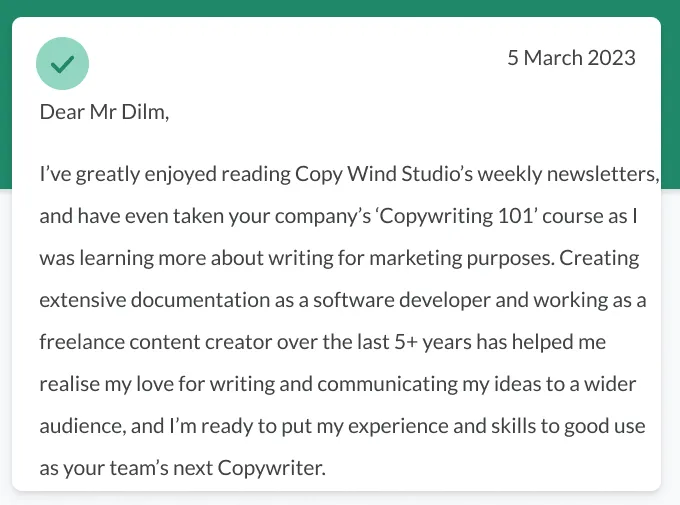Click the 'Dear Mr Dilm,' greeting
680x505 pixels.
104,111
